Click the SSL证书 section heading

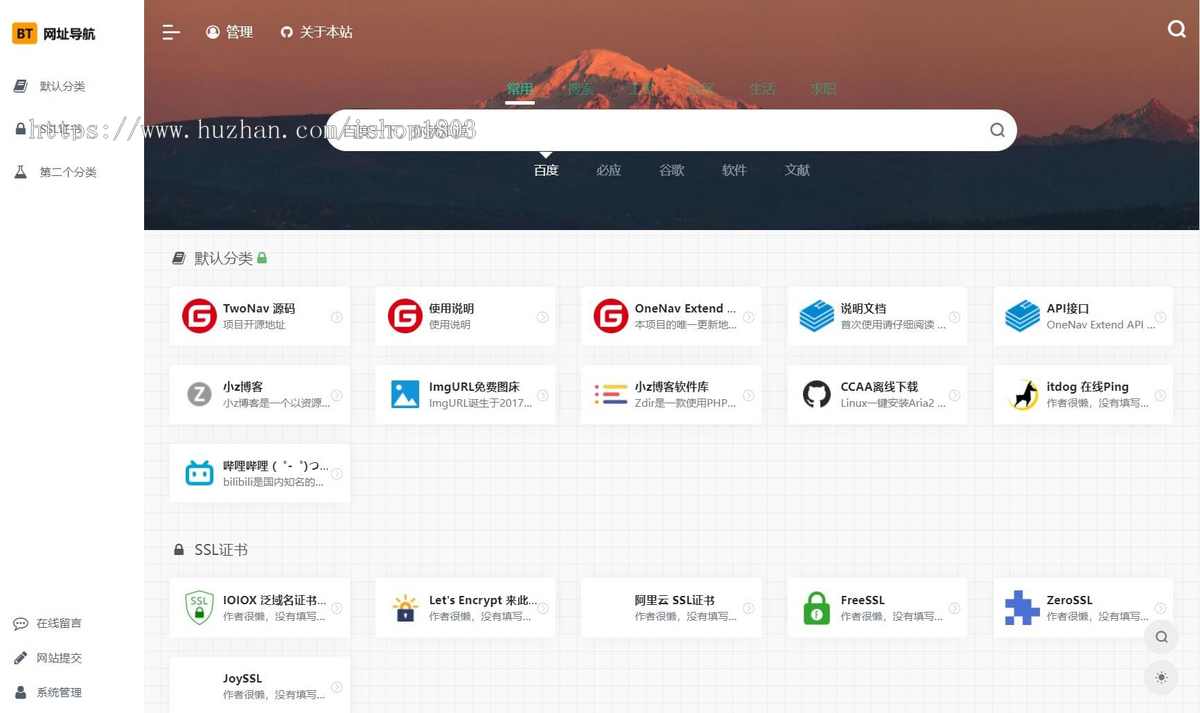(x=221, y=550)
